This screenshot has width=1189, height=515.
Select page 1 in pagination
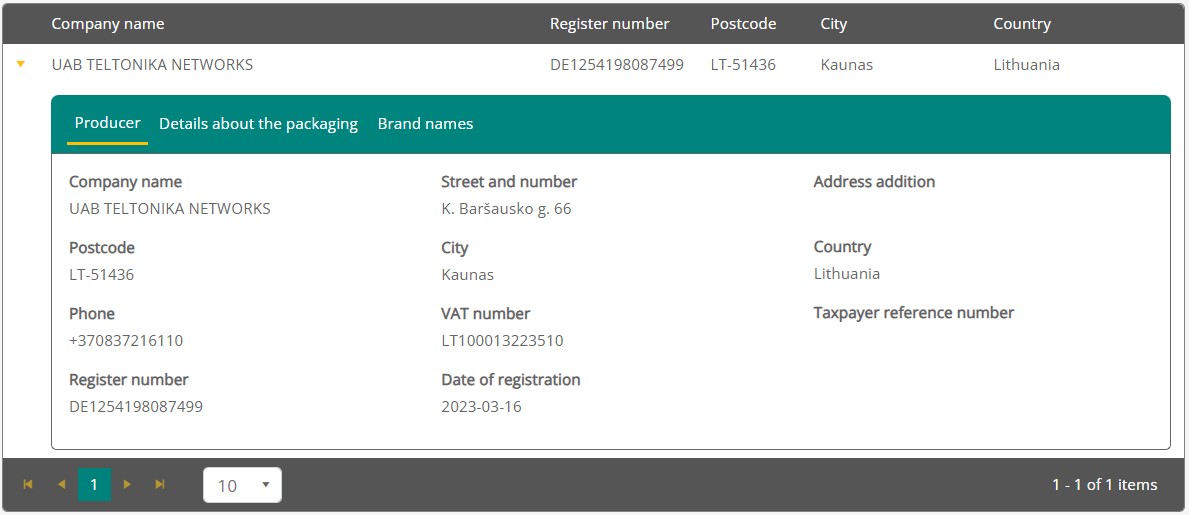click(x=94, y=485)
